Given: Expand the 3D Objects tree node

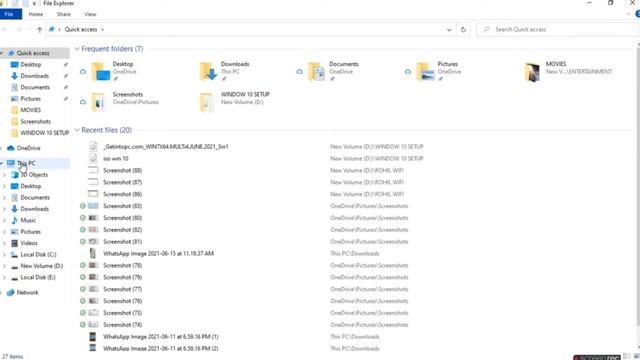Looking at the screenshot, I should [x=4, y=175].
